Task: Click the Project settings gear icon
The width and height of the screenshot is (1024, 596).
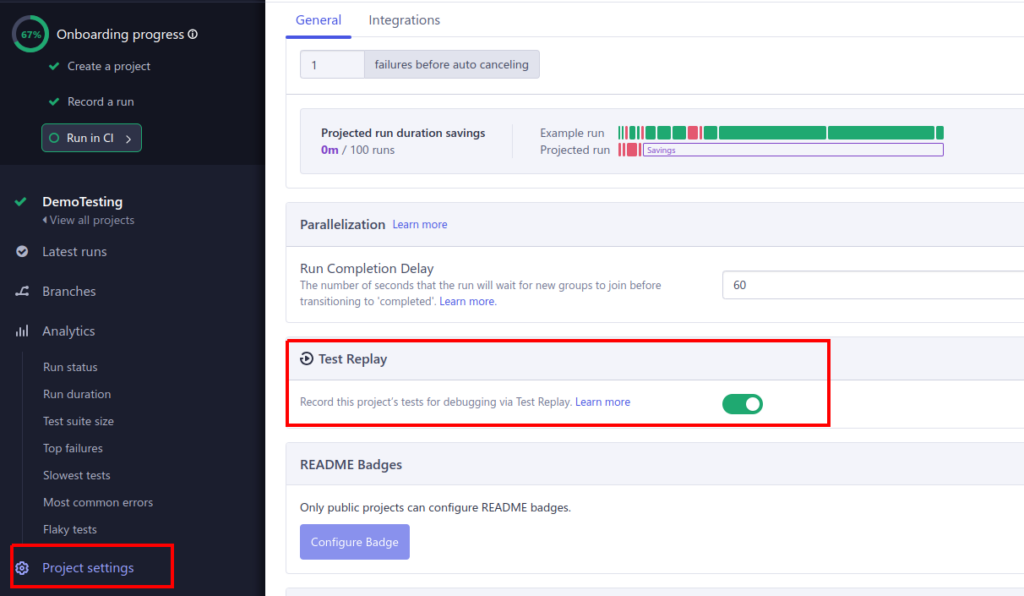Action: [x=22, y=568]
